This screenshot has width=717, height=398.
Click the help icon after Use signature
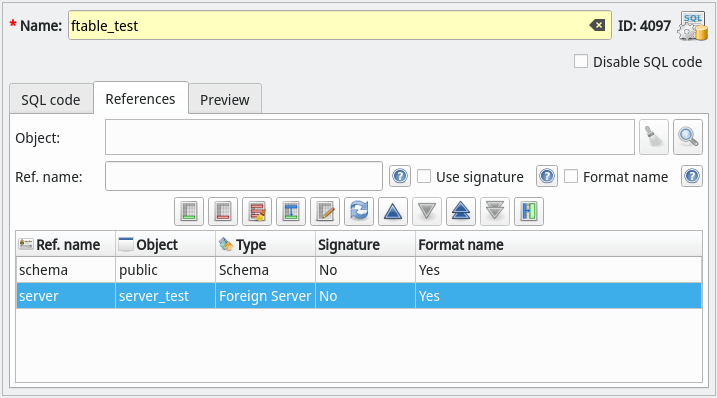point(547,176)
